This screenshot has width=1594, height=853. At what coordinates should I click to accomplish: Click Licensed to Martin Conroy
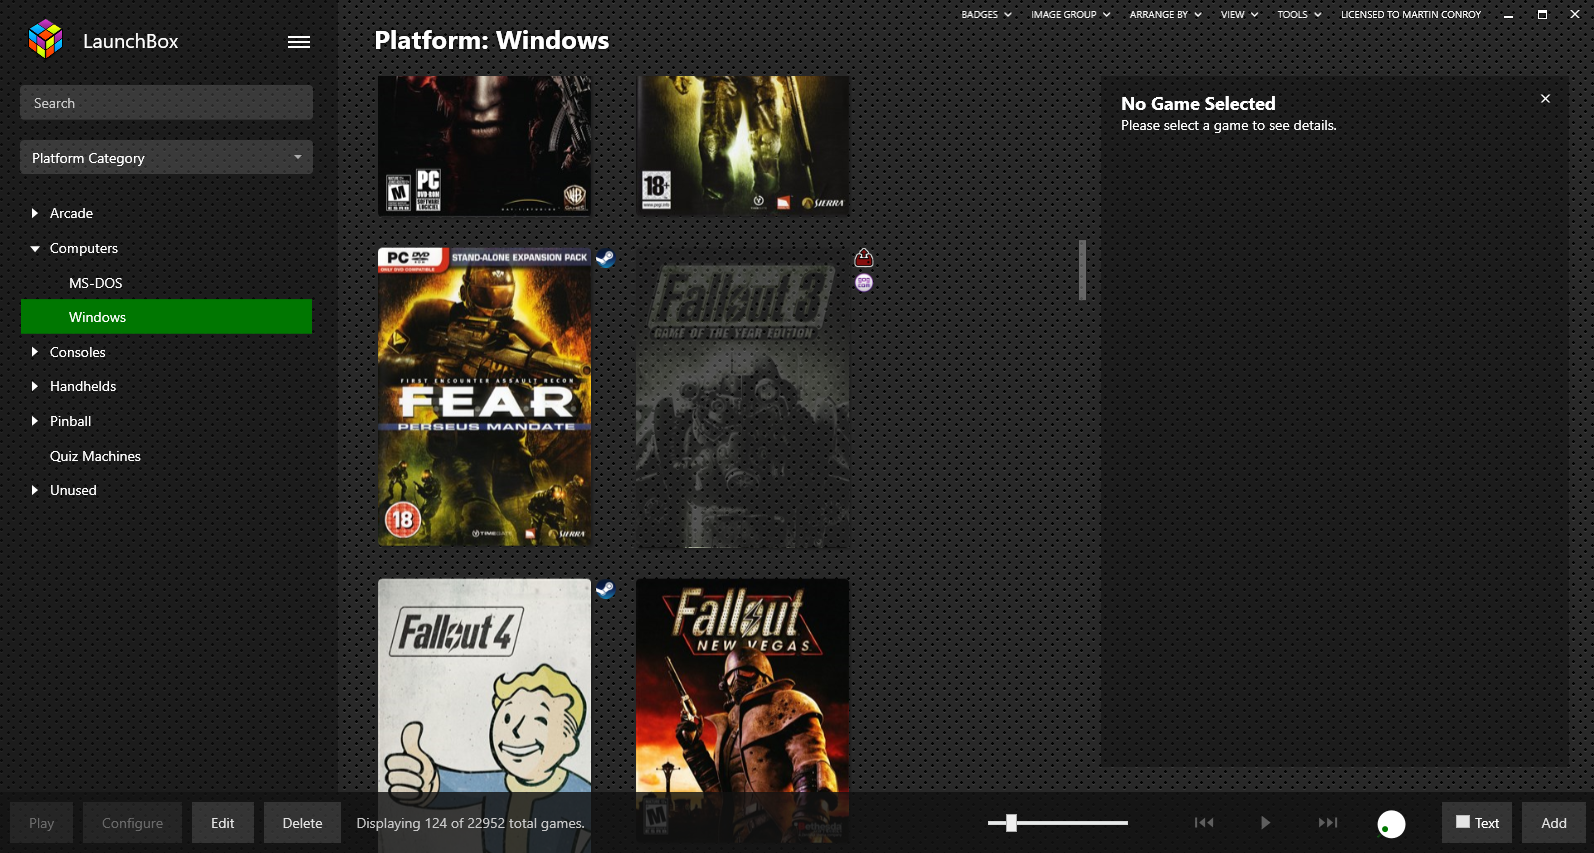(1411, 15)
